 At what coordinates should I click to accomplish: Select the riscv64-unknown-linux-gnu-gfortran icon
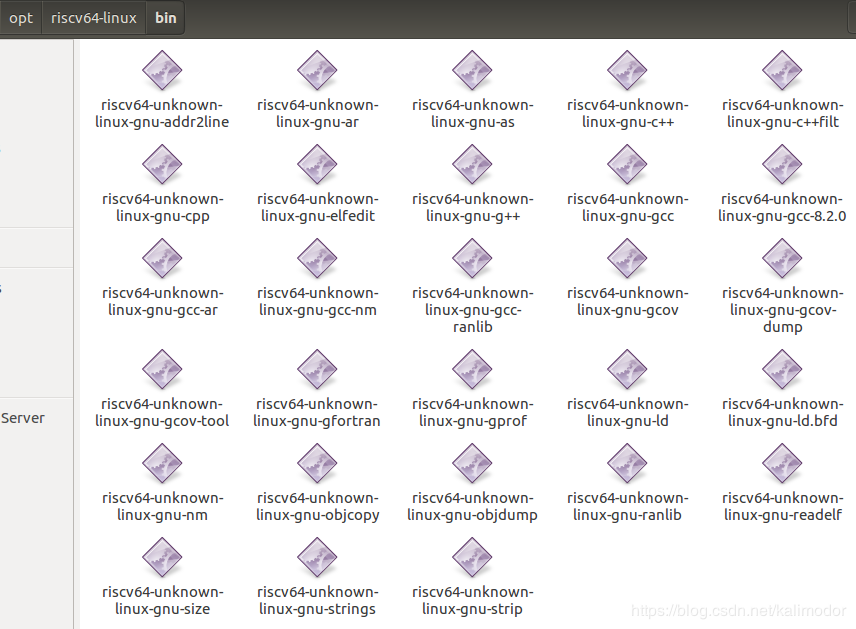(x=317, y=370)
